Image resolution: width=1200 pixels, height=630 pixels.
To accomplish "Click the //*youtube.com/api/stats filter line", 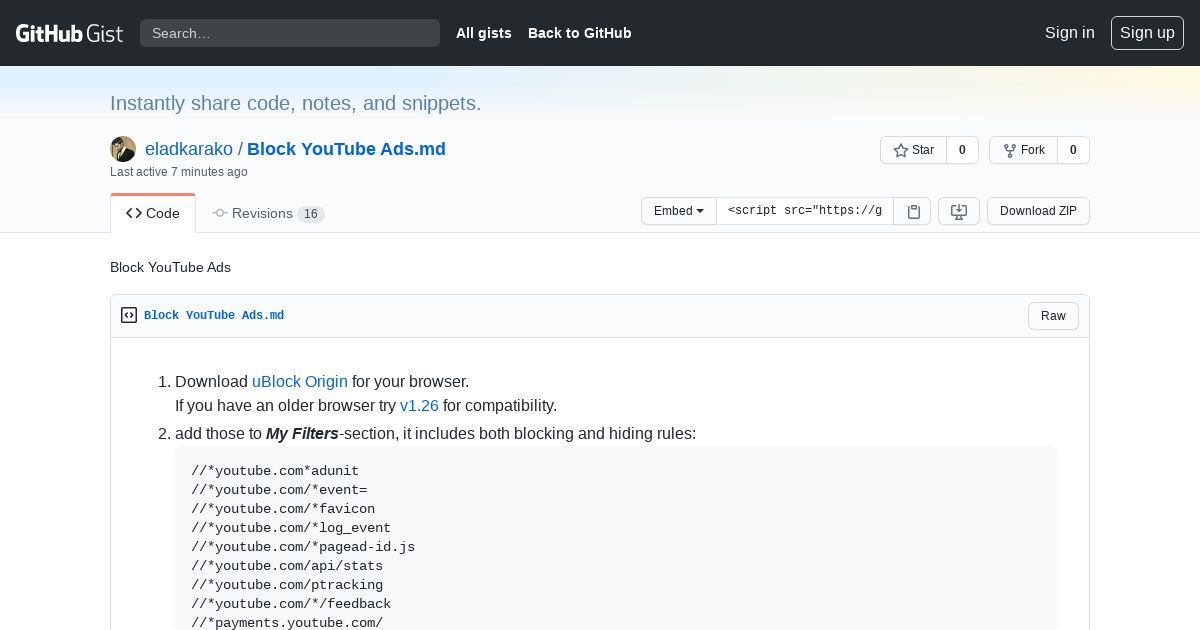I will (287, 566).
